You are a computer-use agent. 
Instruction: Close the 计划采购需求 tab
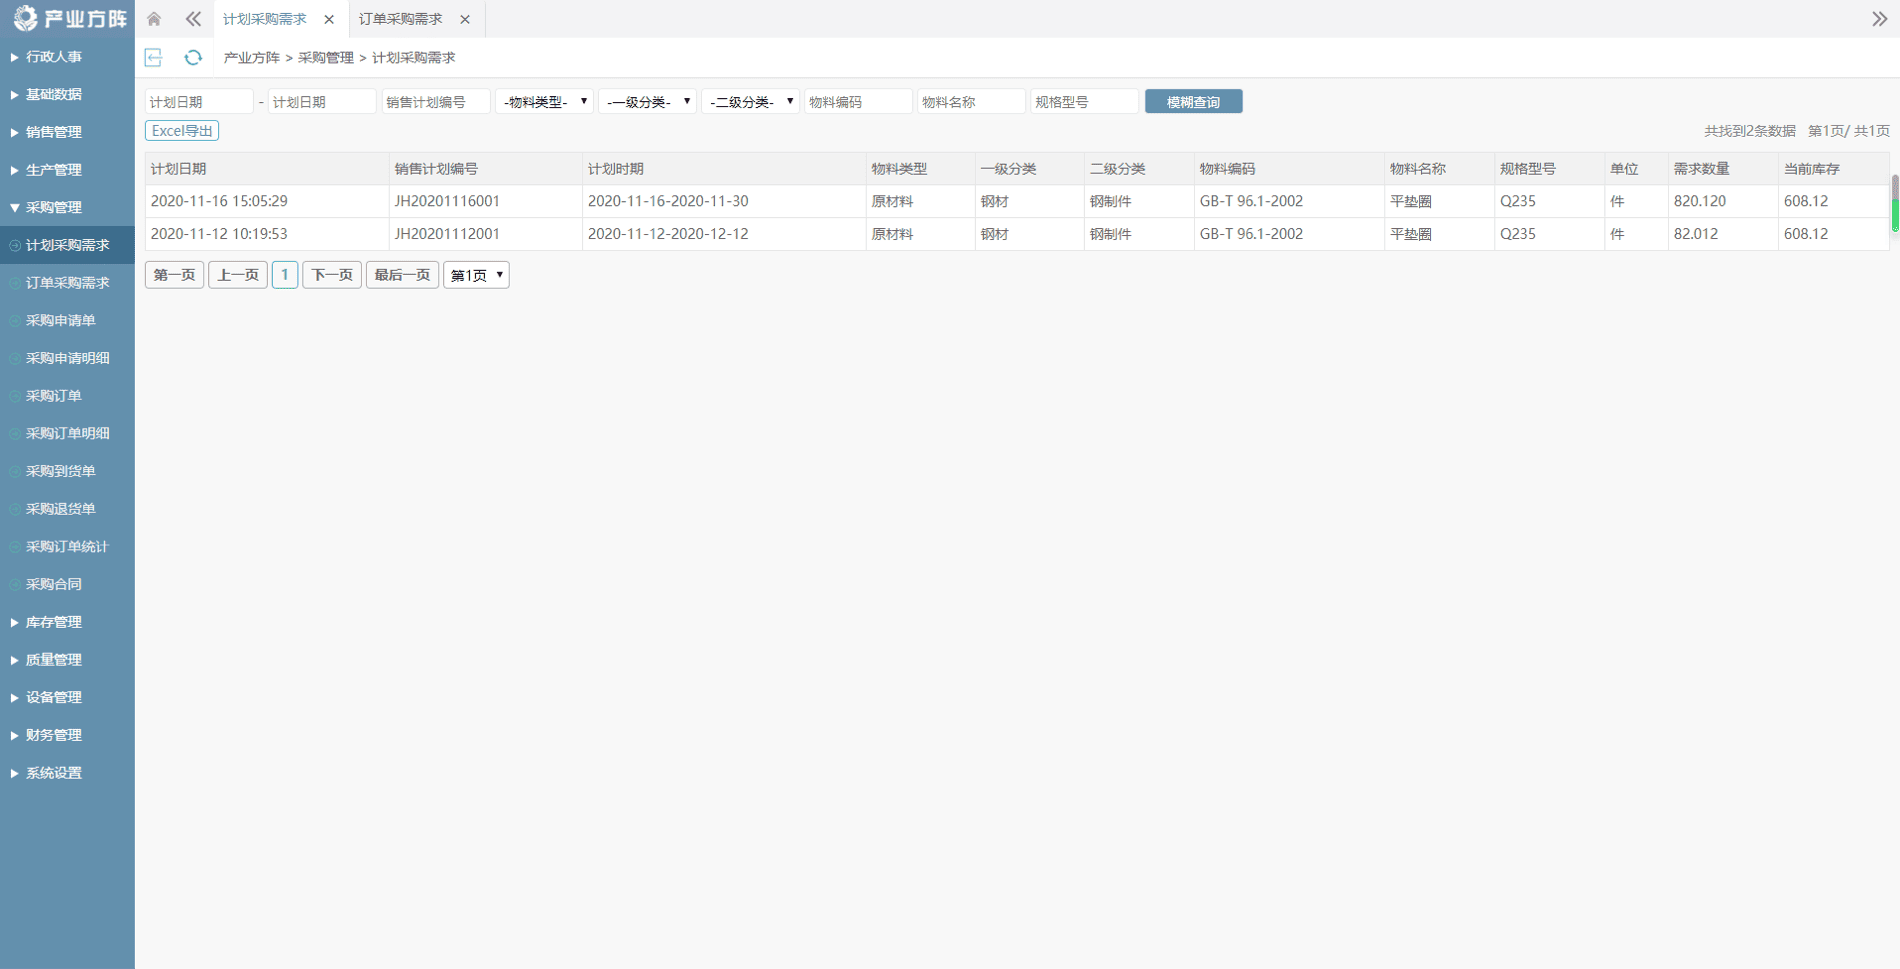pos(329,19)
